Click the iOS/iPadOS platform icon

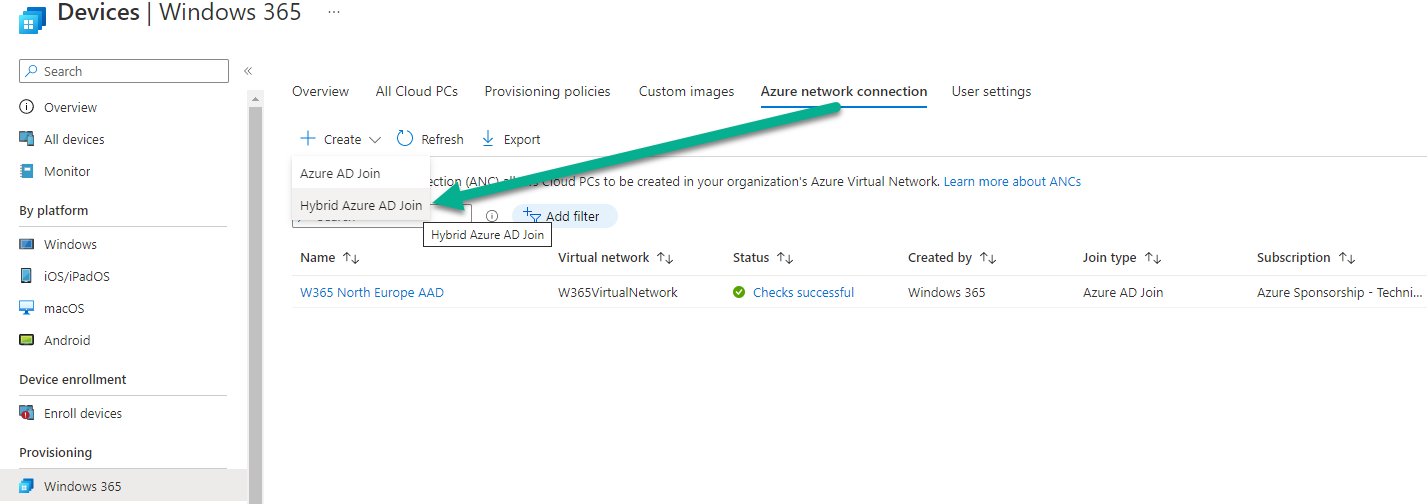[x=27, y=276]
